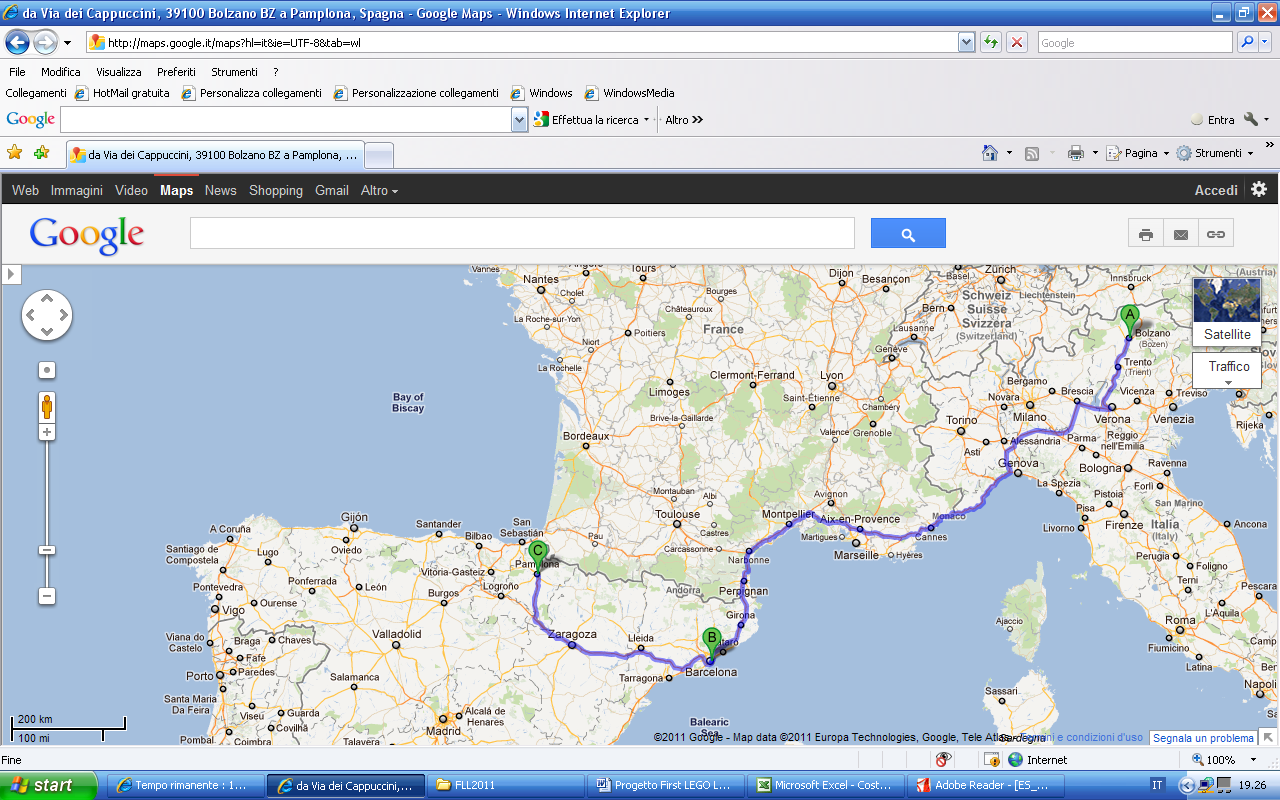Go forward with the IE forward arrow
The image size is (1280, 800).
pos(45,43)
